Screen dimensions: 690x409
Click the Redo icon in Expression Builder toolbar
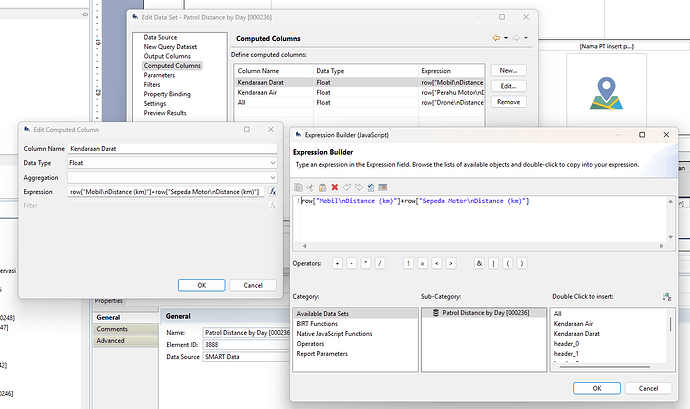coord(358,187)
